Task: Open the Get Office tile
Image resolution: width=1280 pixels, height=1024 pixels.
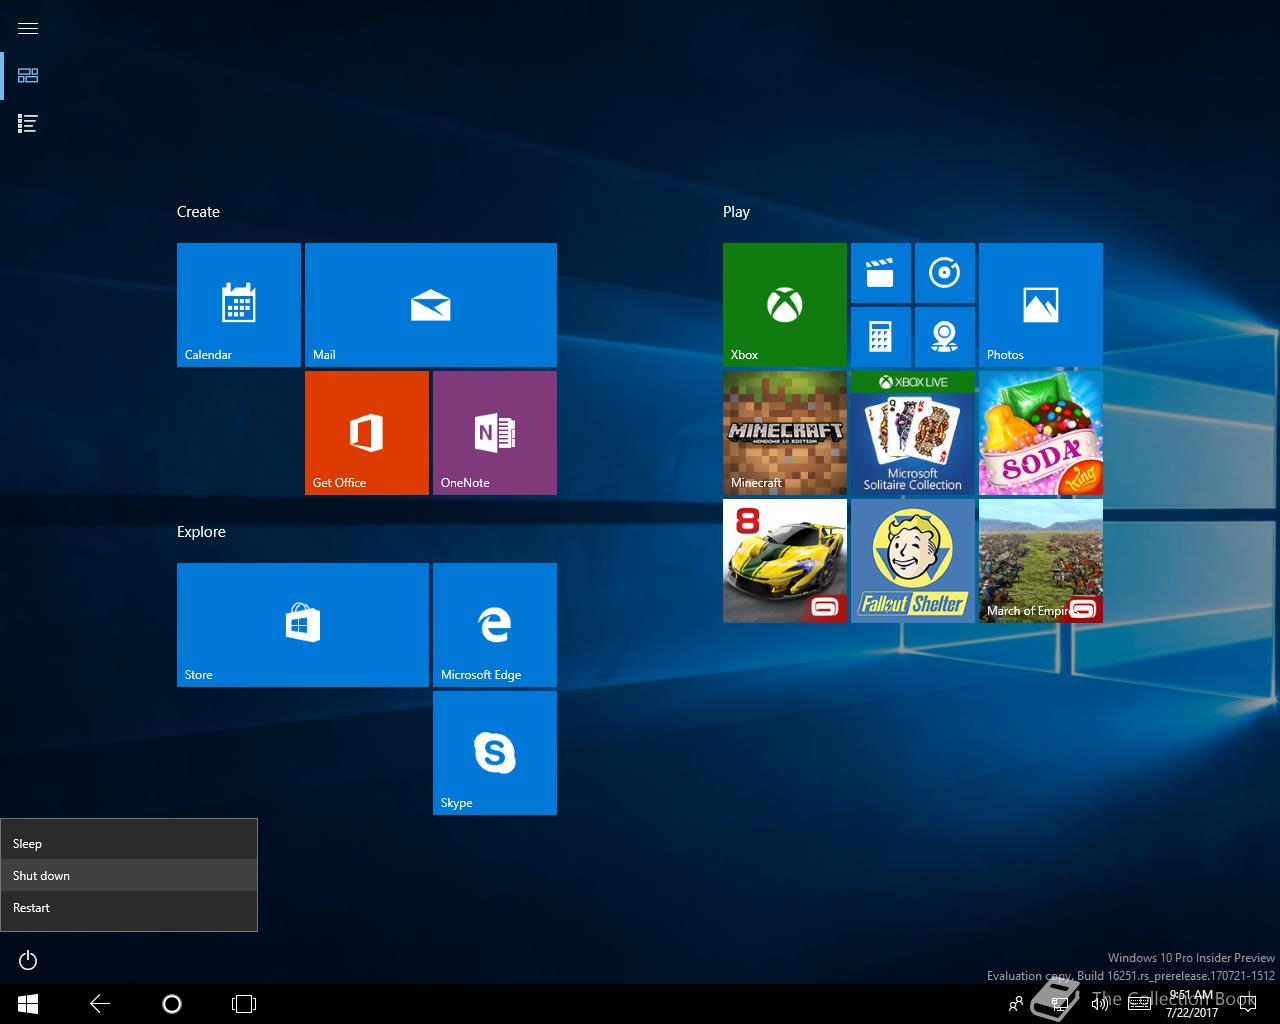Action: pos(367,433)
